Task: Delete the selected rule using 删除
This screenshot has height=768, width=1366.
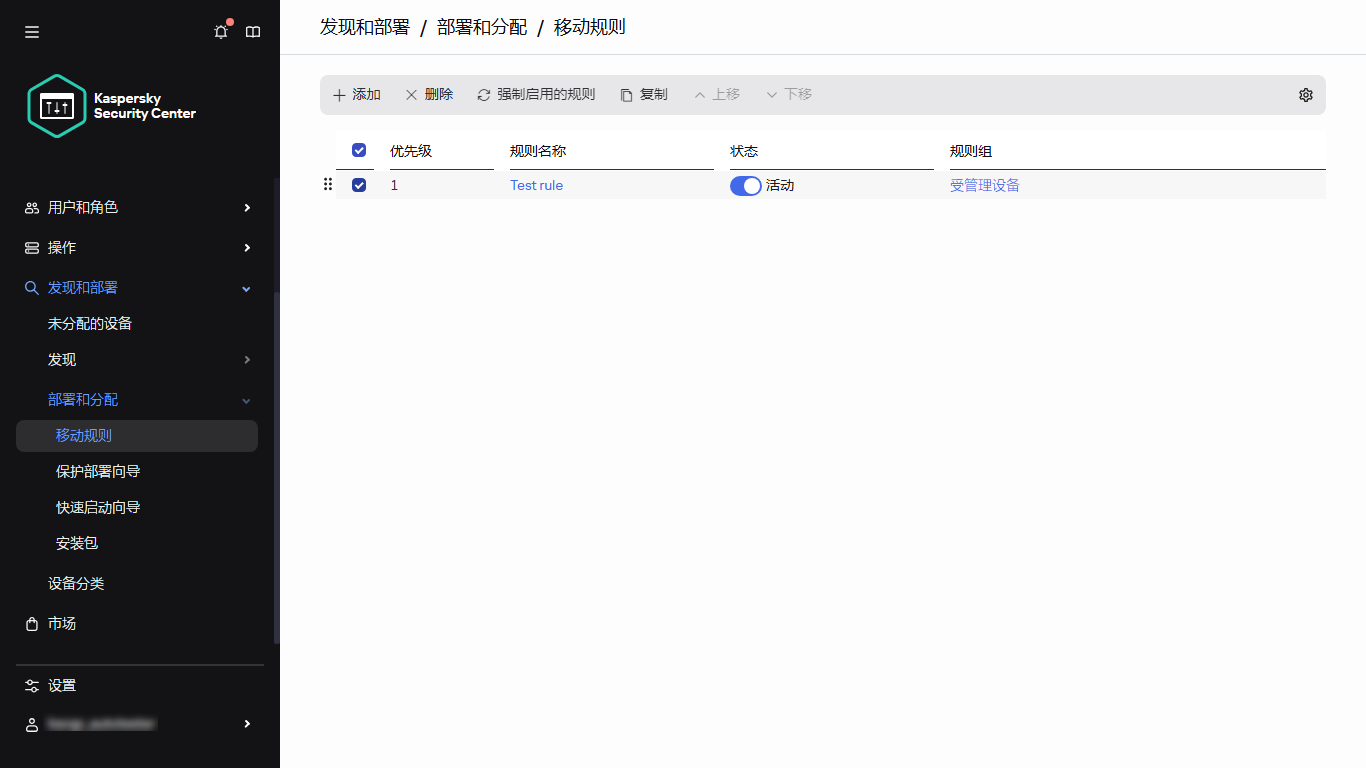Action: coord(429,94)
